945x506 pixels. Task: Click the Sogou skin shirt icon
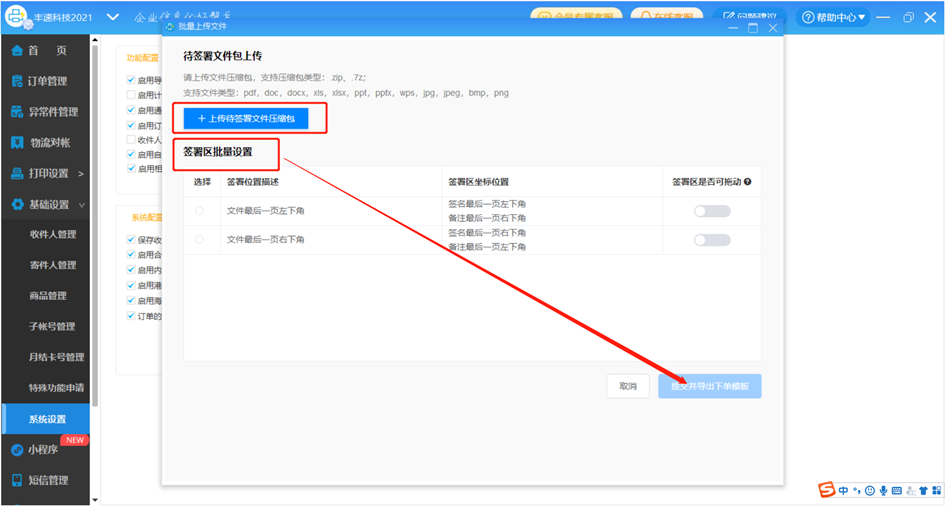click(x=923, y=491)
